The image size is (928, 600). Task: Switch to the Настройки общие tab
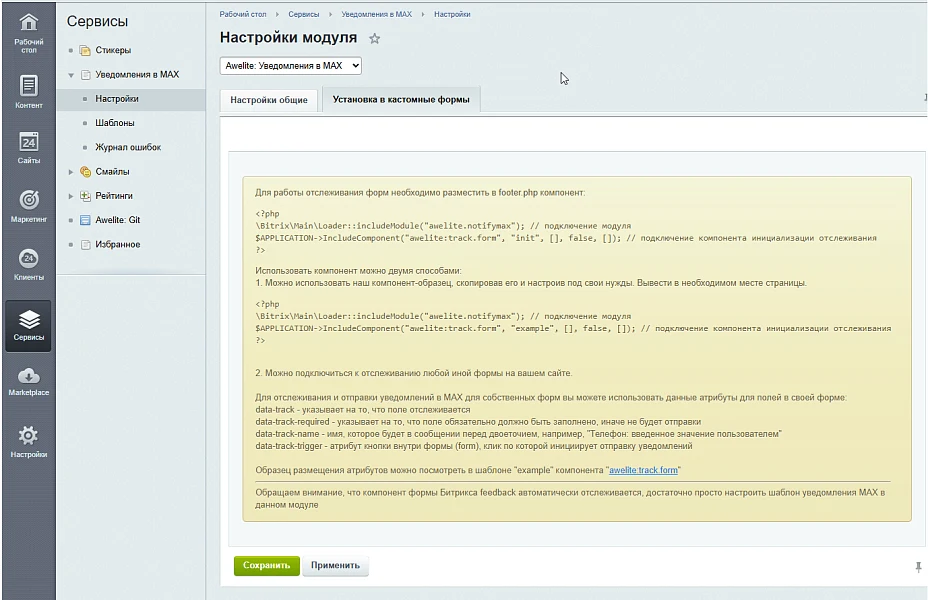point(269,100)
